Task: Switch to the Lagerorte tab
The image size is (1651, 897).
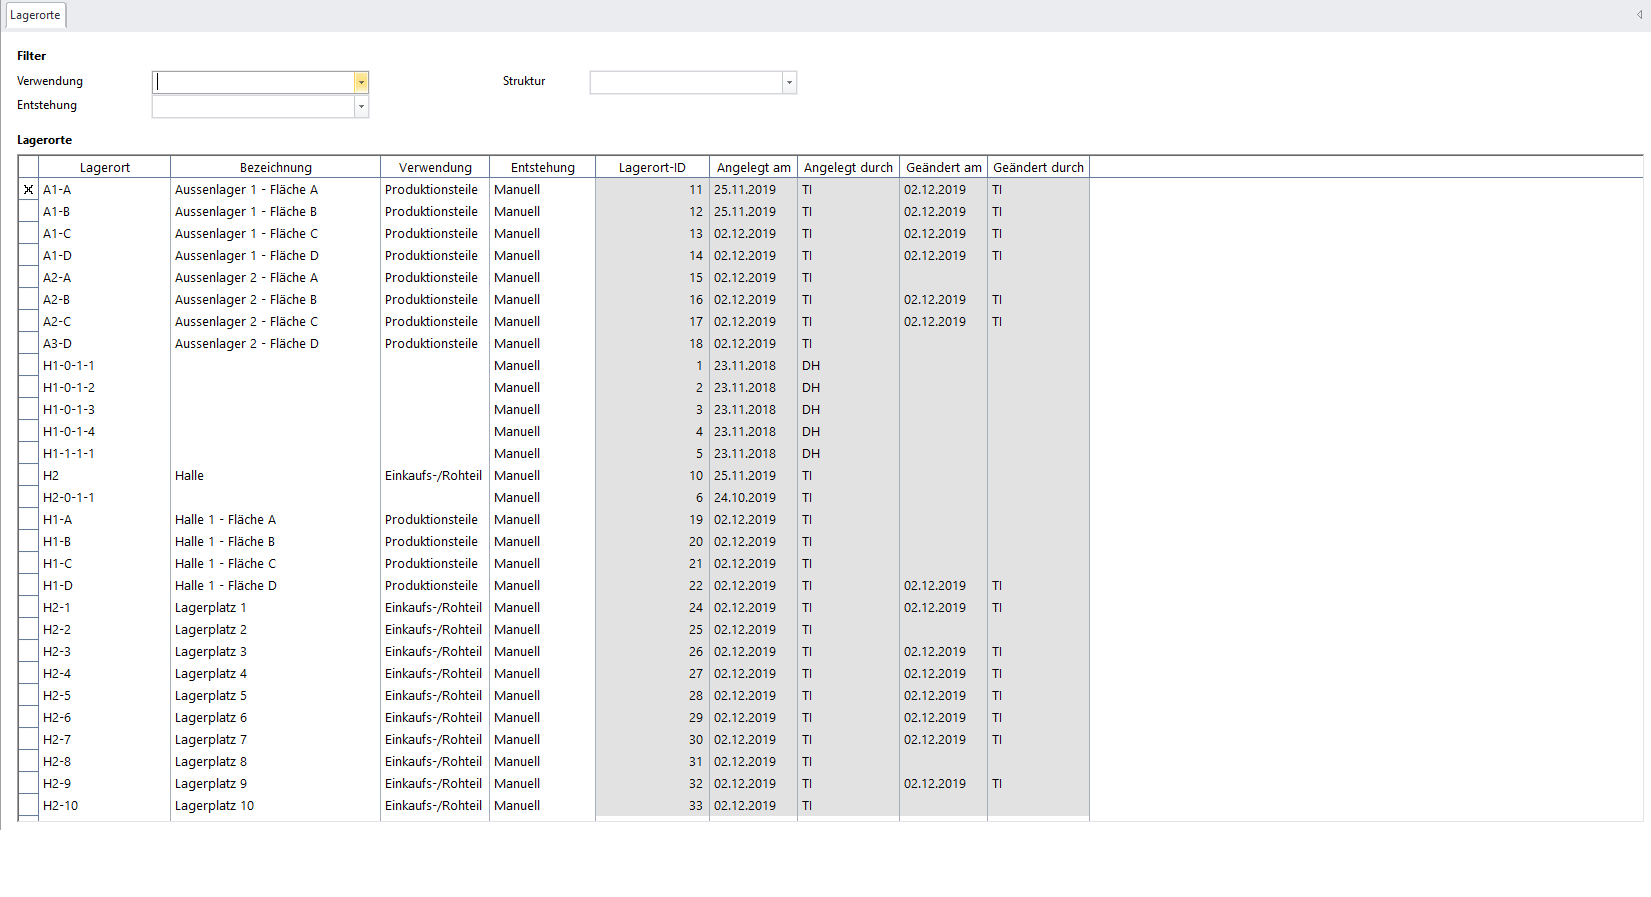Action: (x=35, y=15)
